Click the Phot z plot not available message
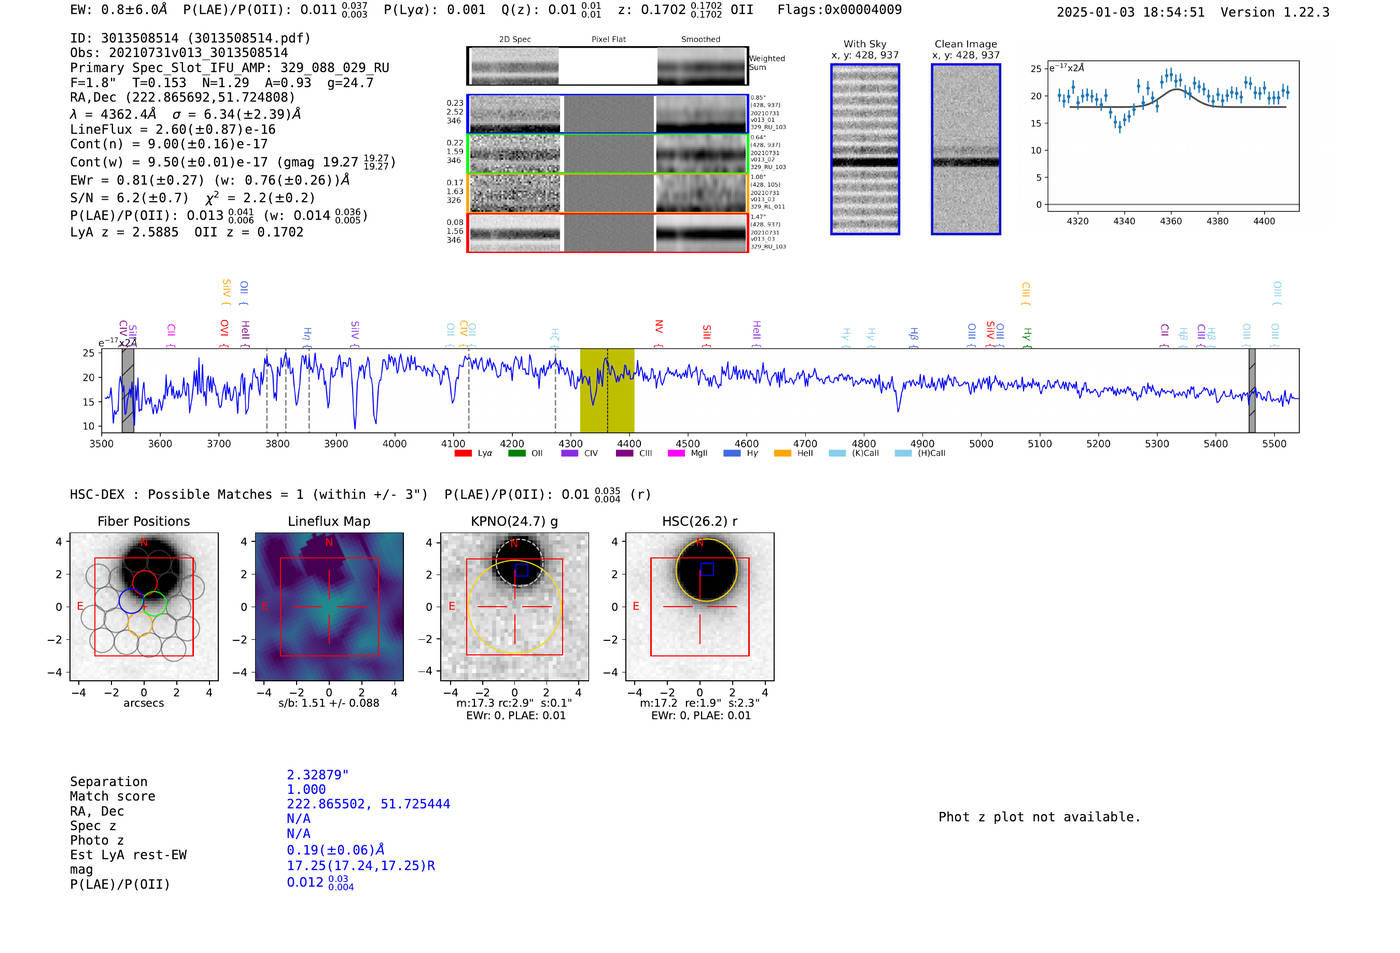Viewport: 1400px width, 953px height. click(1039, 817)
